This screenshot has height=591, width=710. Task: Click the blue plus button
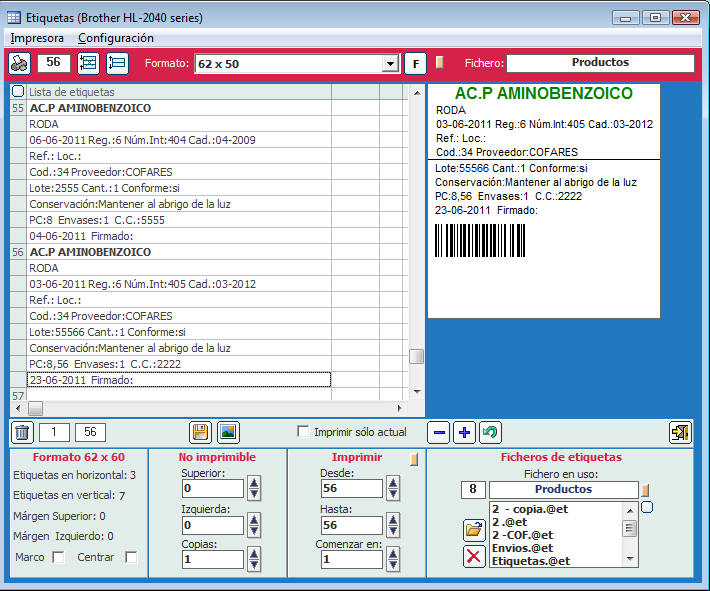tap(464, 432)
